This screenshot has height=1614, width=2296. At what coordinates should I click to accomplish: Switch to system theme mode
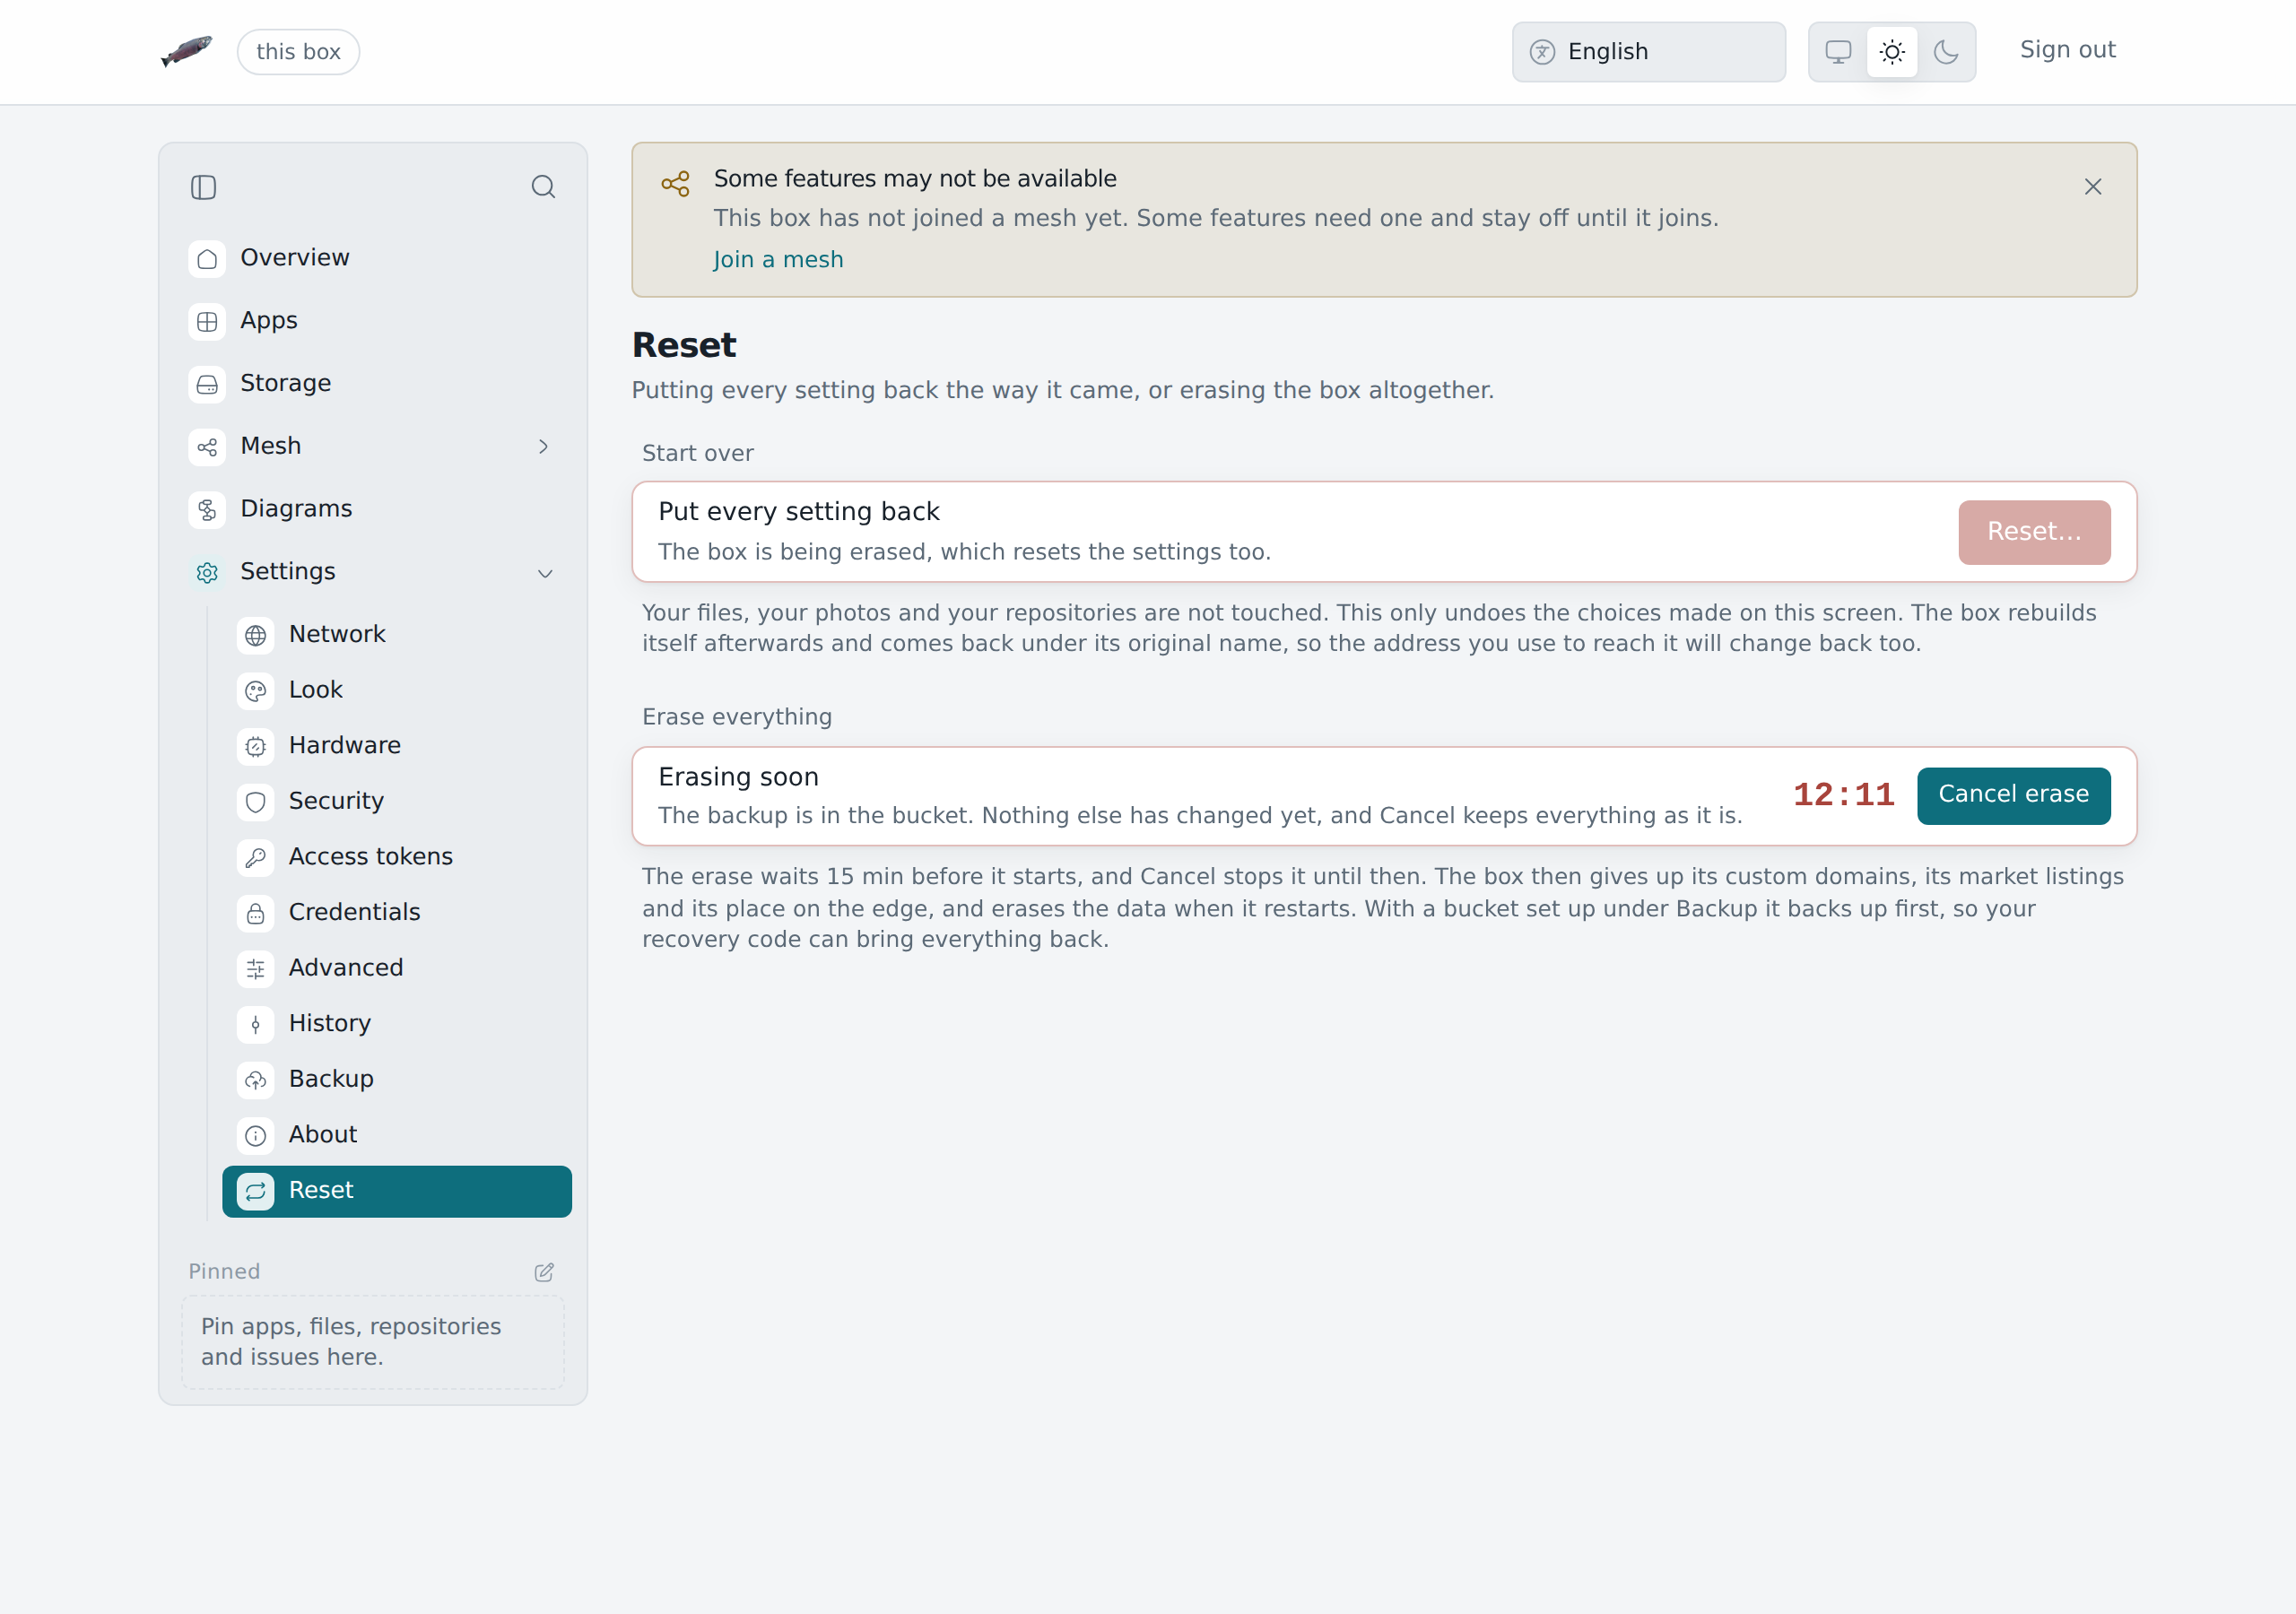coord(1838,52)
